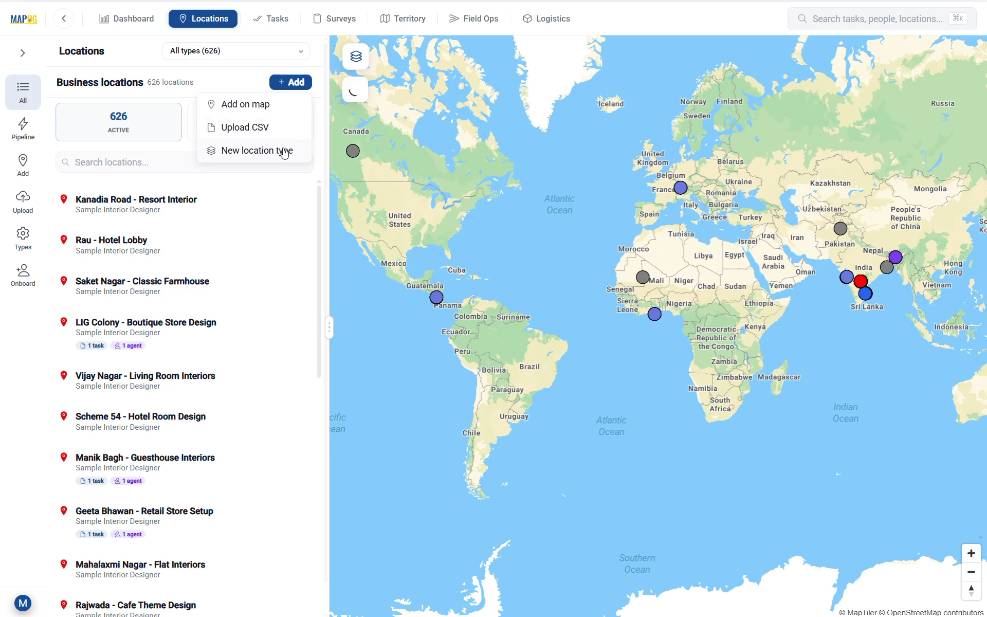Click the map marker near Panama
The image size is (987, 617).
tap(436, 297)
